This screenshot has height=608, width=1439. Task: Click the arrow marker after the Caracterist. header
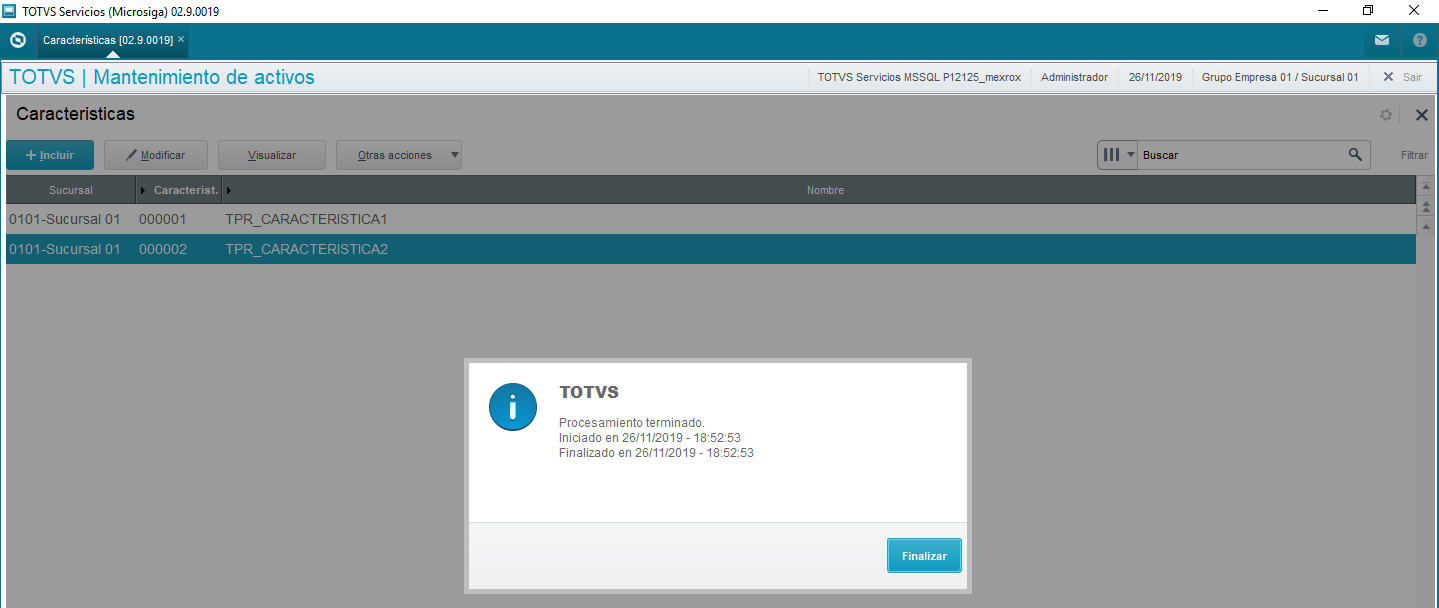tap(228, 190)
